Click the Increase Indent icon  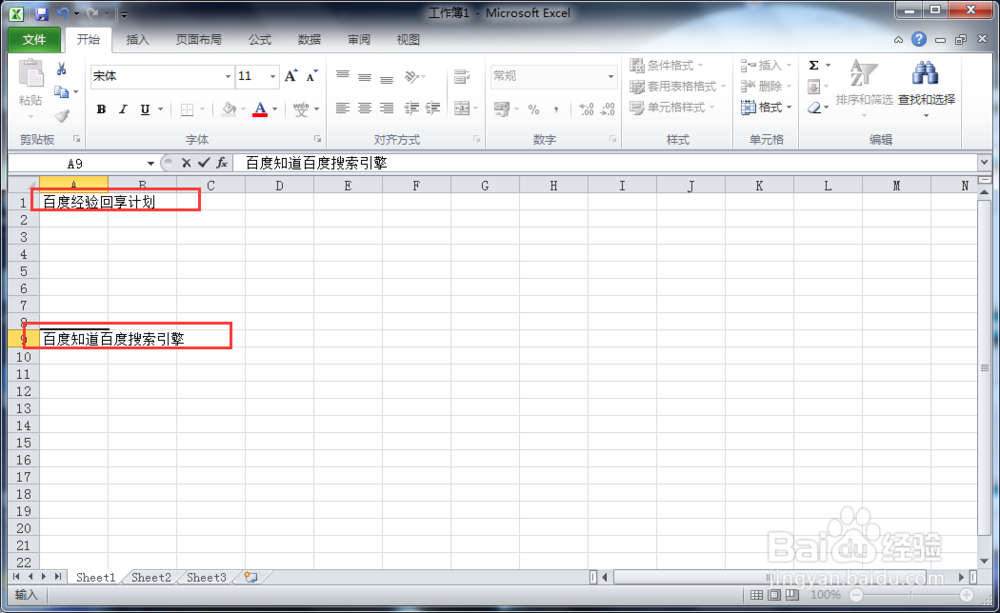[433, 108]
